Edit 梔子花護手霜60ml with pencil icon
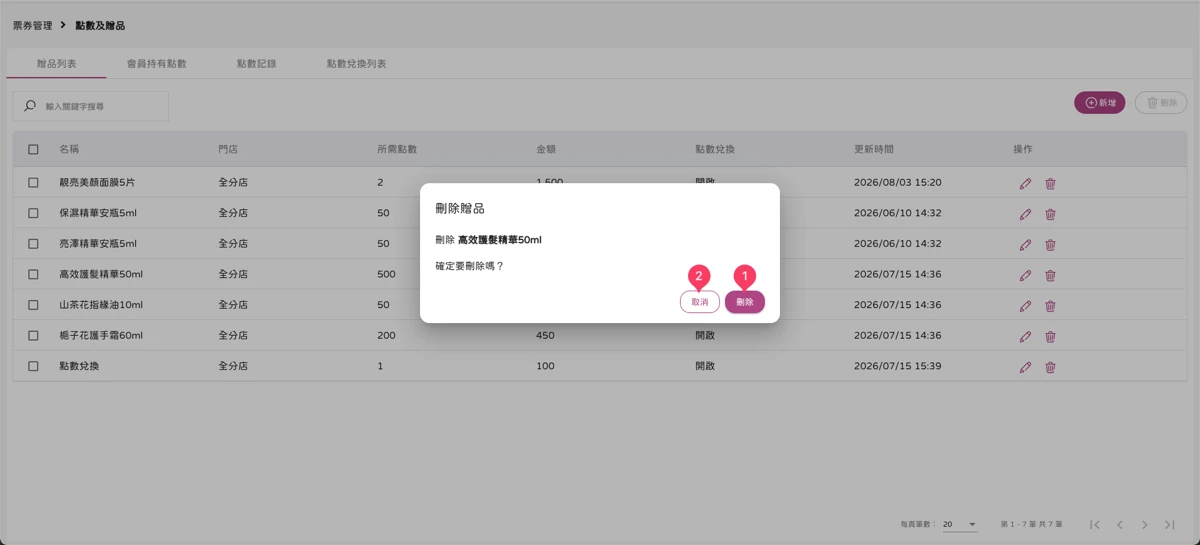Screen dimensions: 1200x545 click(1025, 336)
